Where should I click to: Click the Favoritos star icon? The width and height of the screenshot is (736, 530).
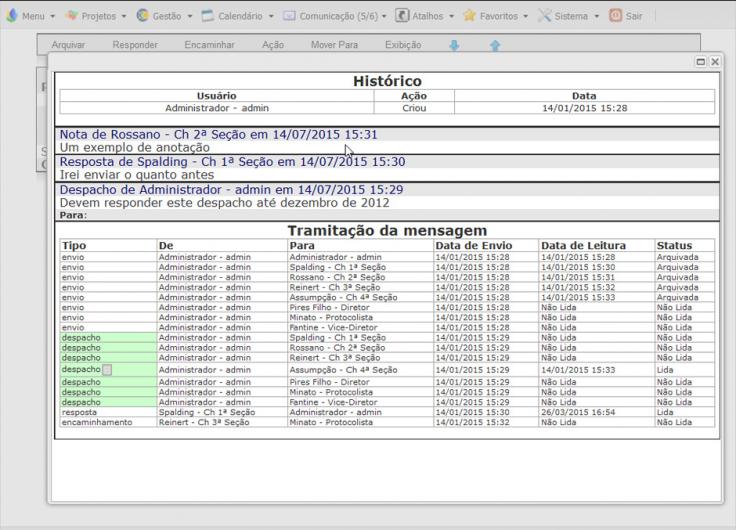(468, 16)
